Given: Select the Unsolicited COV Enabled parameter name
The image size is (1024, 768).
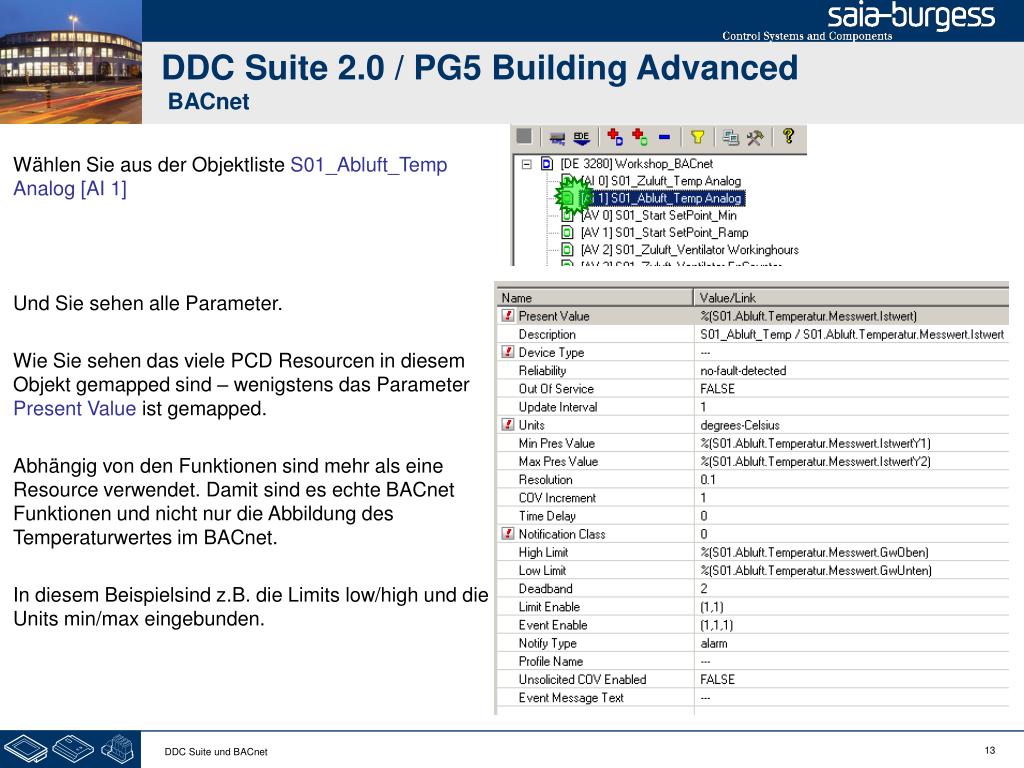Looking at the screenshot, I should coord(583,680).
